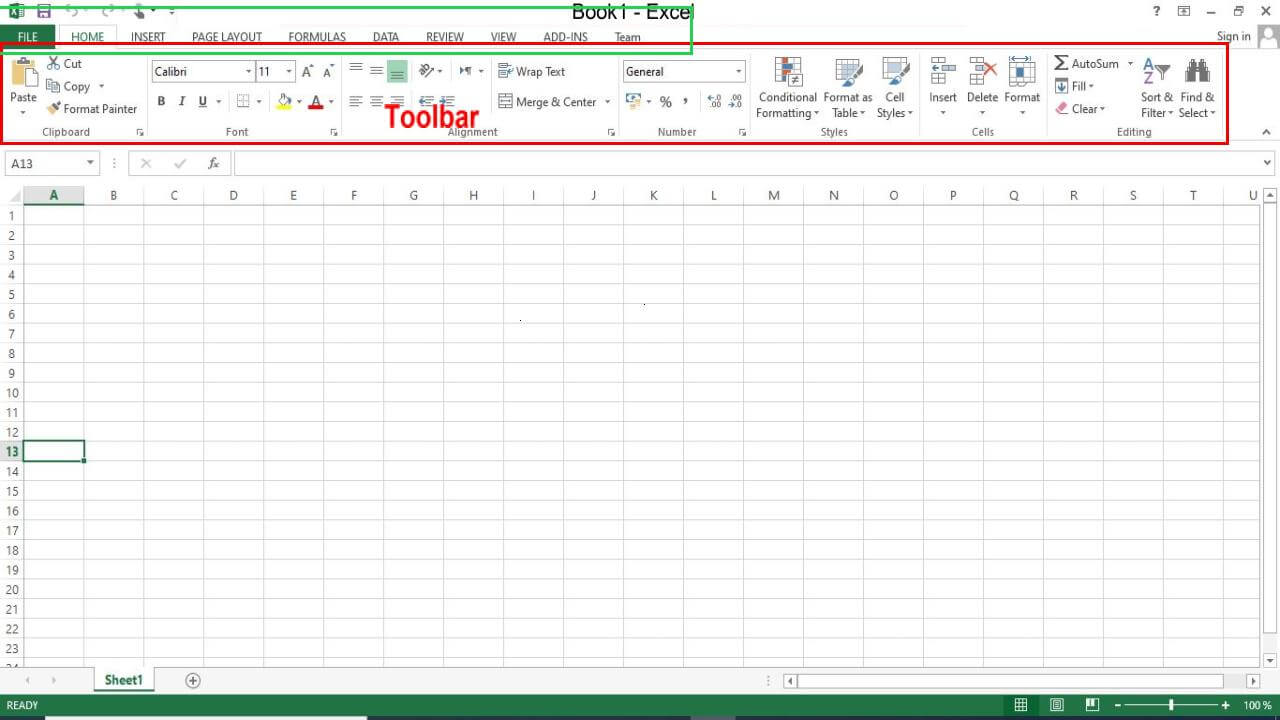Add a new sheet with plus icon
Screen dimensions: 1280x720
193,680
